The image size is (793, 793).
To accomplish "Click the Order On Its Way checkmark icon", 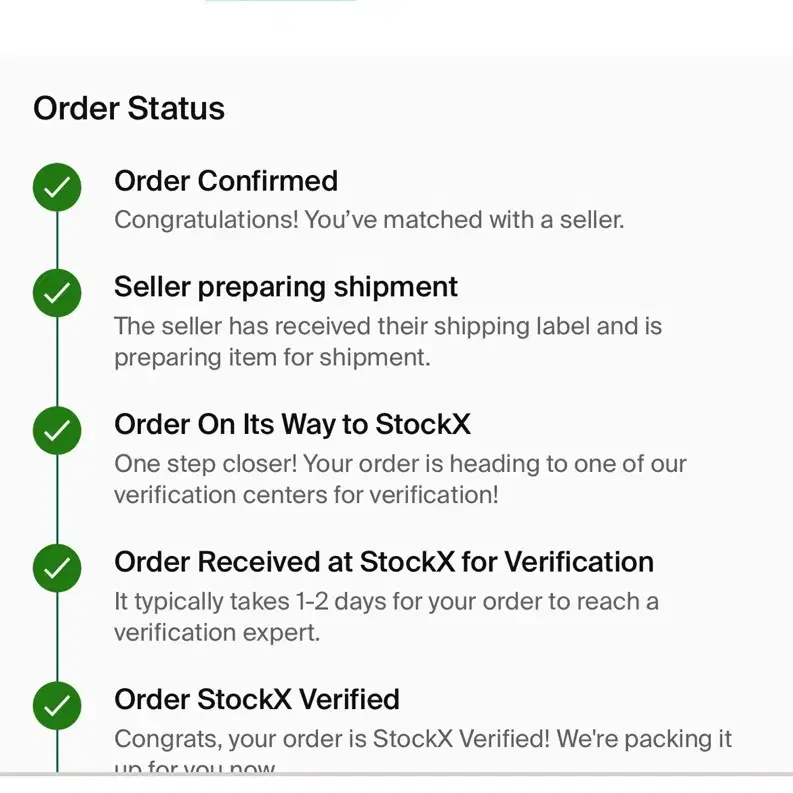I will point(57,430).
